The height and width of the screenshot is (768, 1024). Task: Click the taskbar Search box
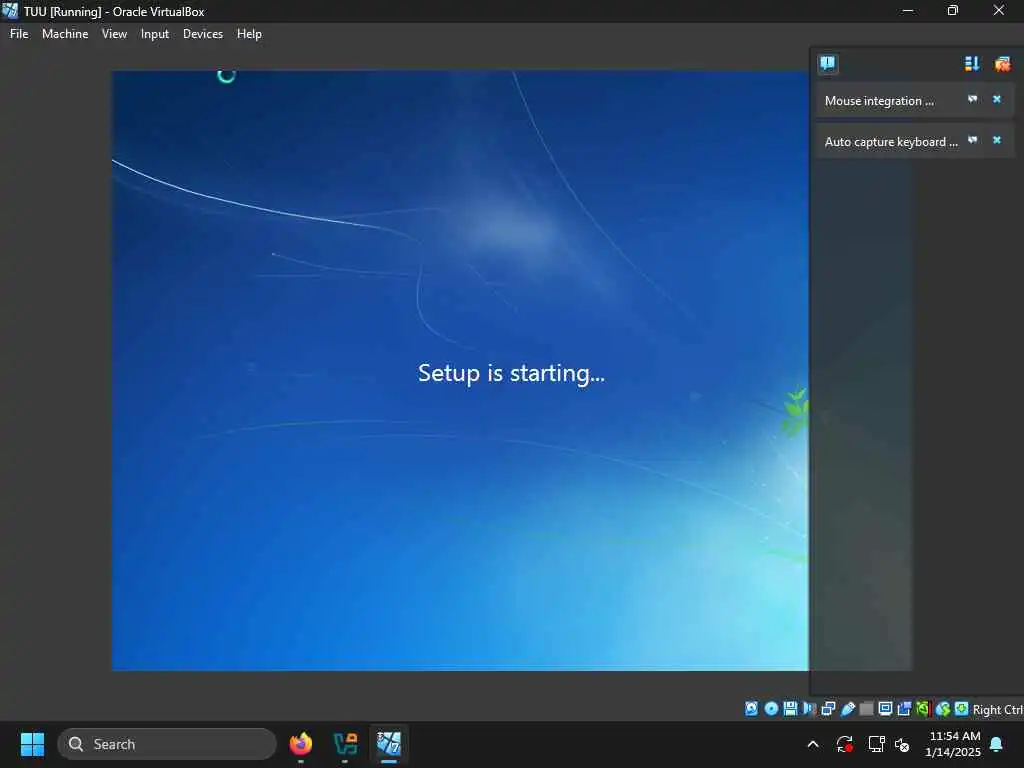tap(167, 744)
